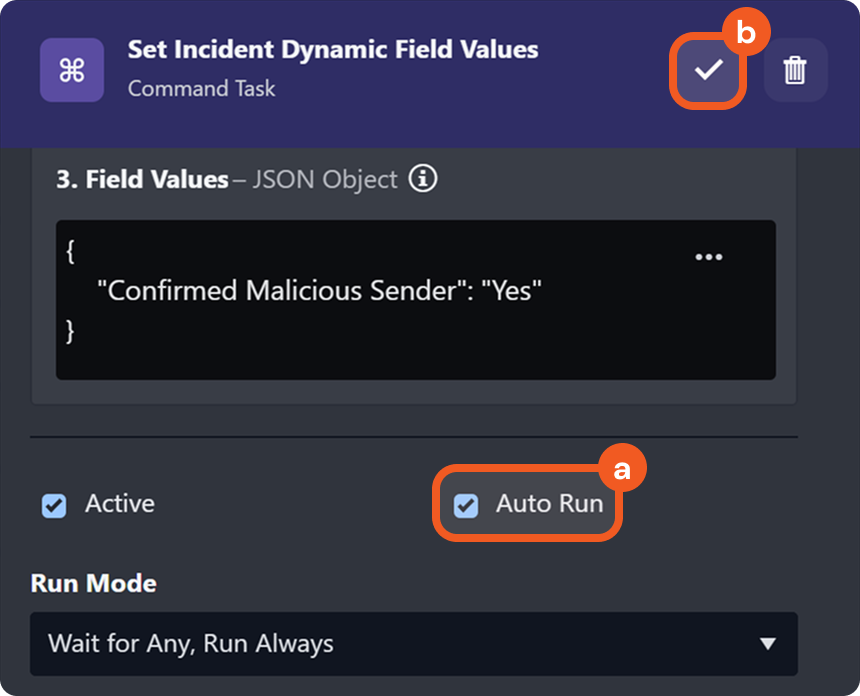860x696 pixels.
Task: Click the "Run Mode" section label
Action: (94, 583)
